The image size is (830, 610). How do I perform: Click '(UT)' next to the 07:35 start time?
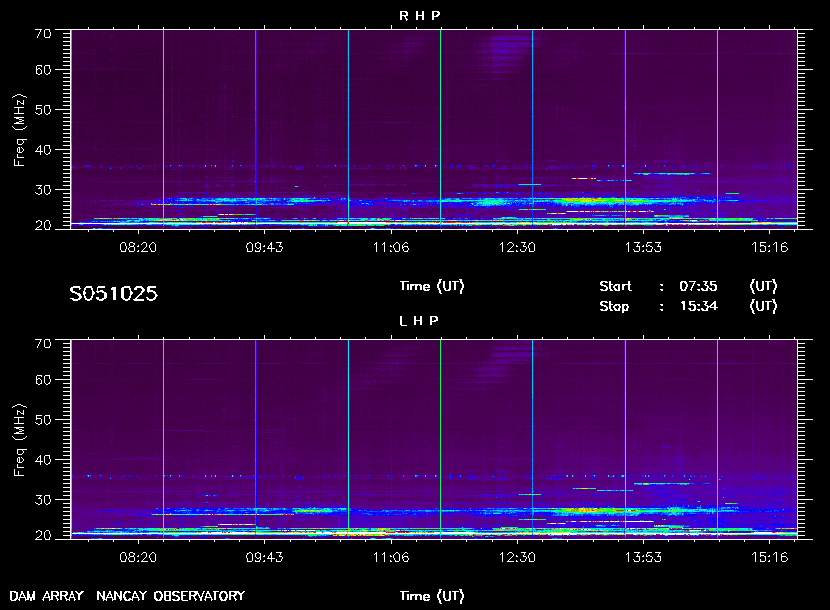(763, 286)
